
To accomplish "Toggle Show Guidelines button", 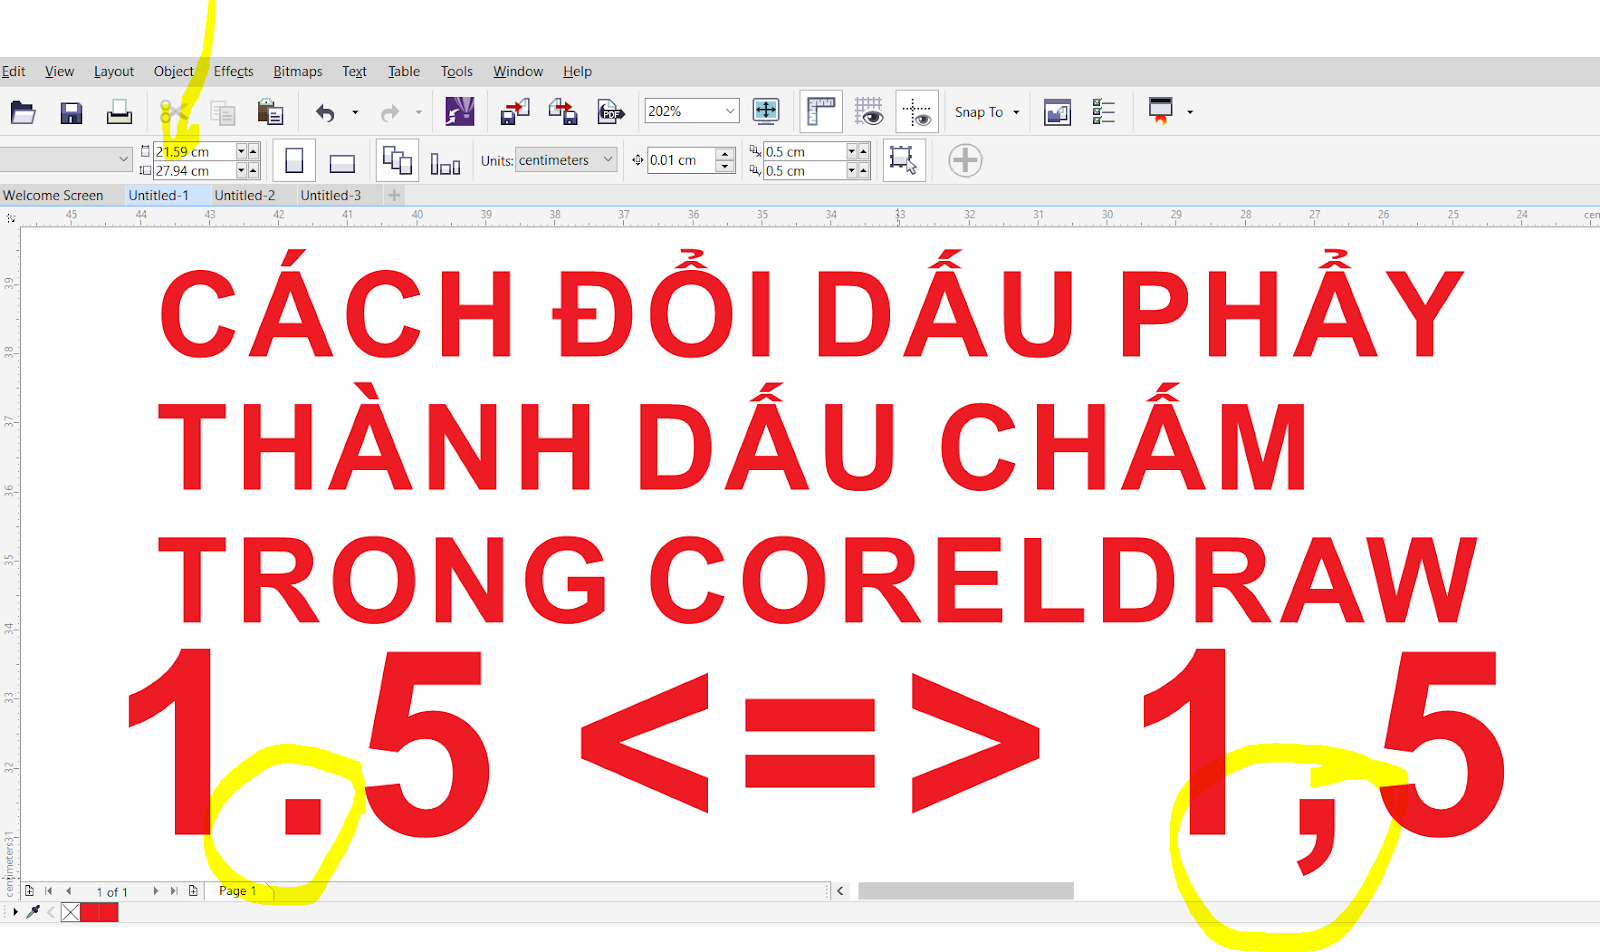I will (917, 111).
